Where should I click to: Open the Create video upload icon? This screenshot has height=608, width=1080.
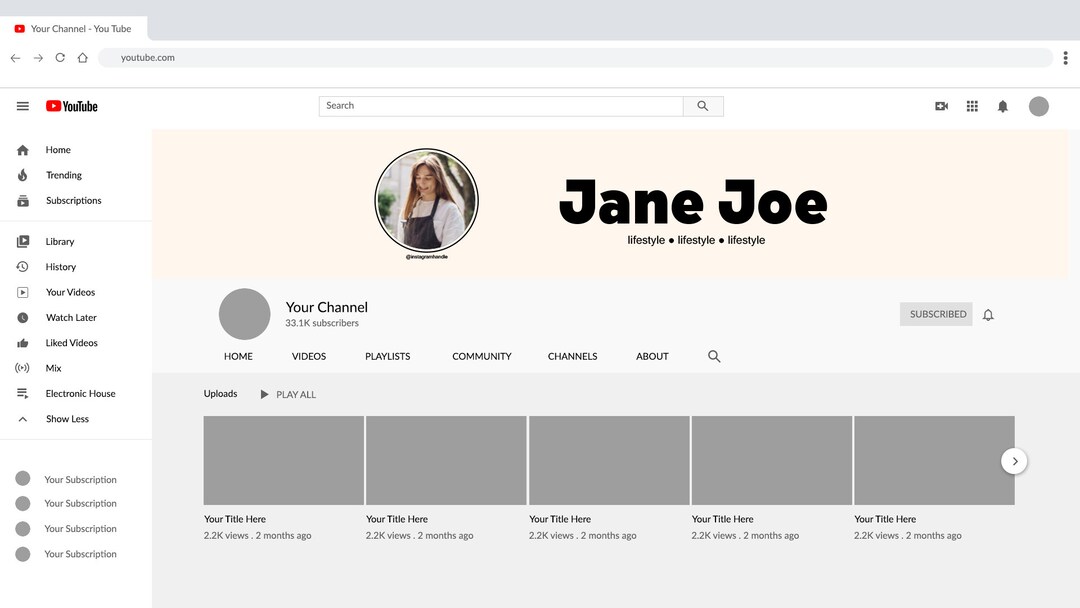coord(940,105)
